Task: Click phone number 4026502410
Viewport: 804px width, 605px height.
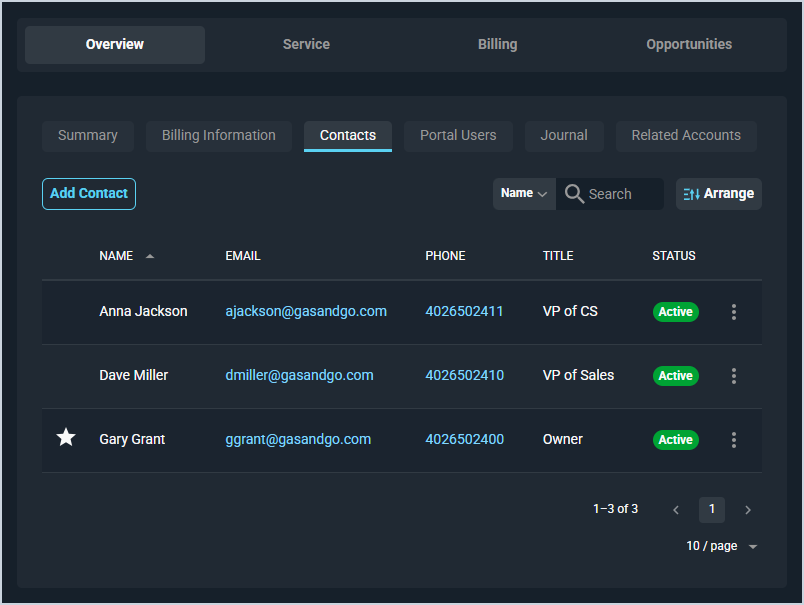Action: (x=464, y=375)
